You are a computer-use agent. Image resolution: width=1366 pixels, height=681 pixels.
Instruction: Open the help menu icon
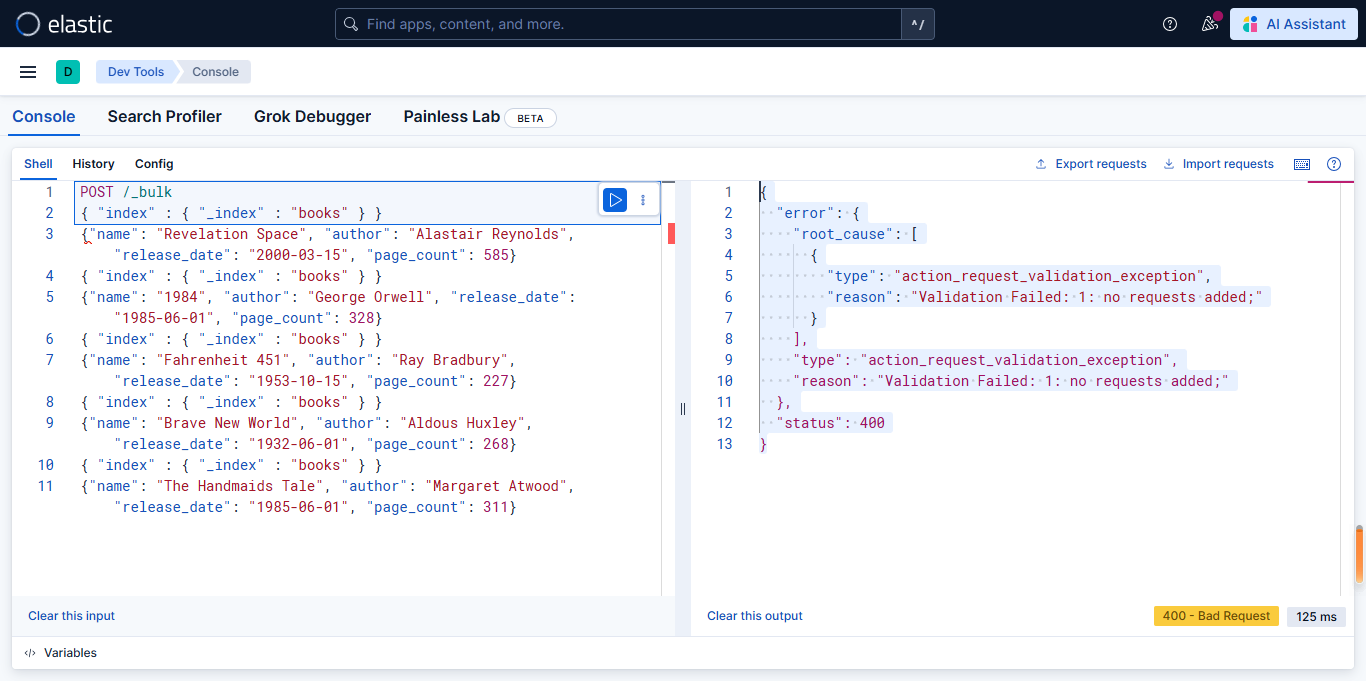[1170, 24]
